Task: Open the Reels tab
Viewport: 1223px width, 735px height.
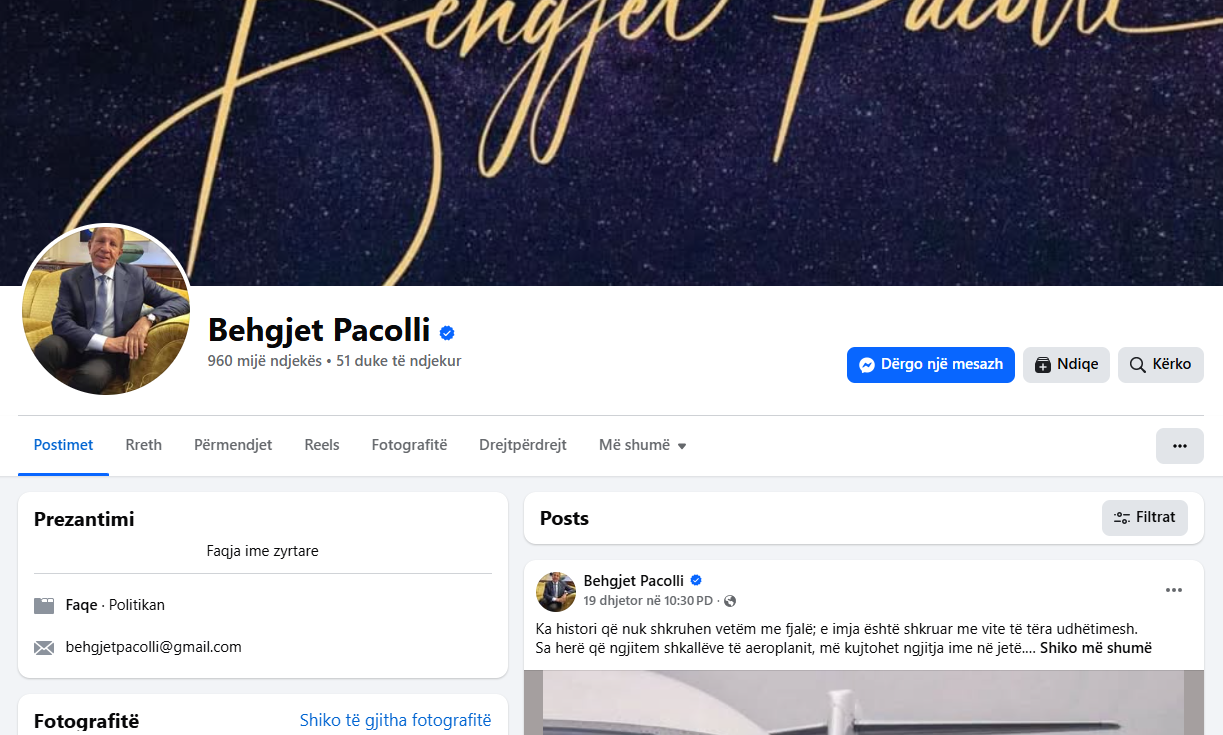Action: coord(322,445)
